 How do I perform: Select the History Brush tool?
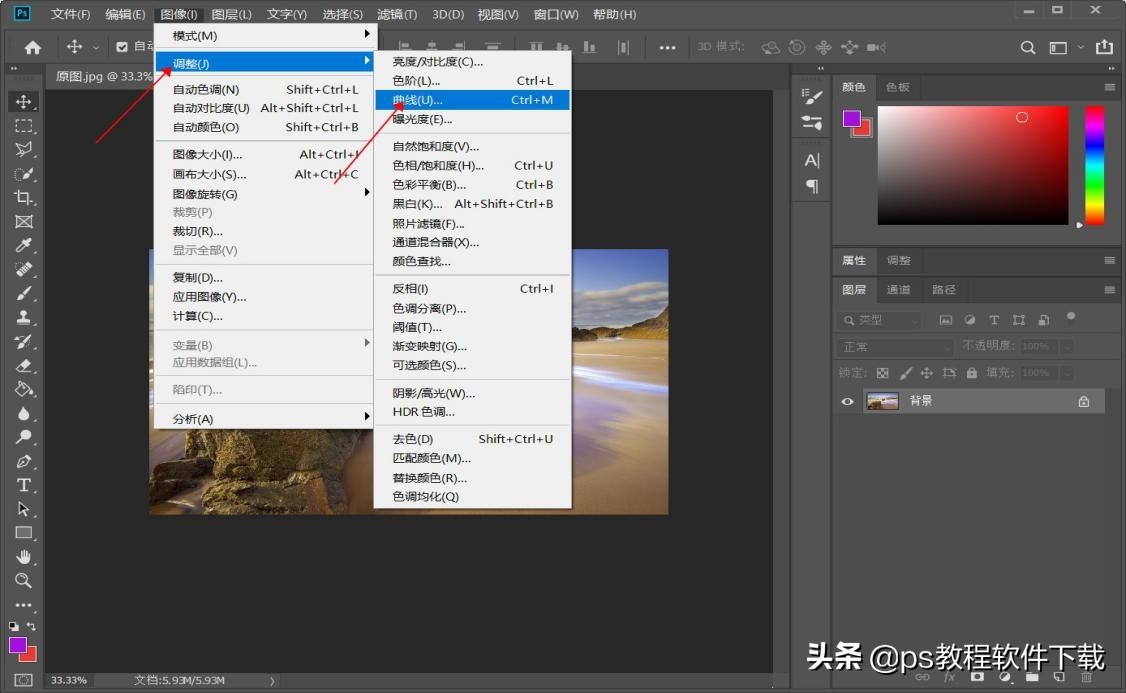(x=24, y=341)
